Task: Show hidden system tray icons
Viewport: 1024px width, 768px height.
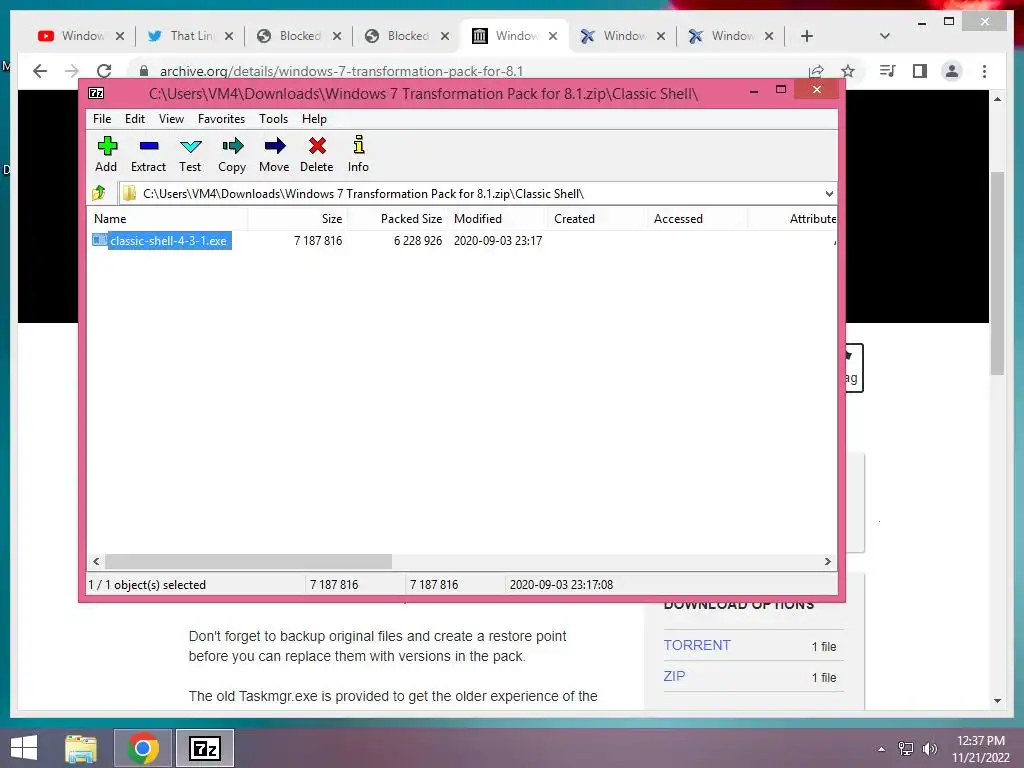Action: (882, 749)
